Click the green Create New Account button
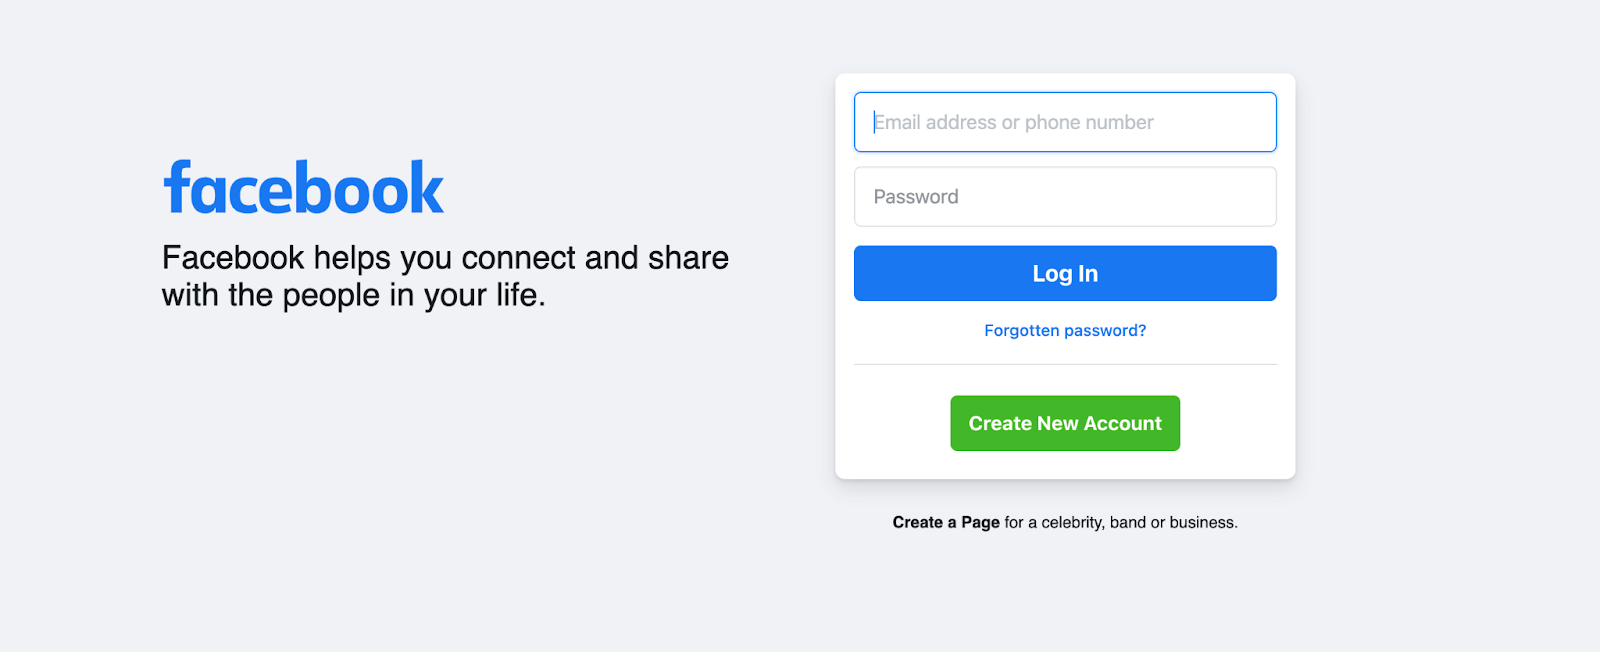Screen dimensions: 1600x652 (1064, 423)
